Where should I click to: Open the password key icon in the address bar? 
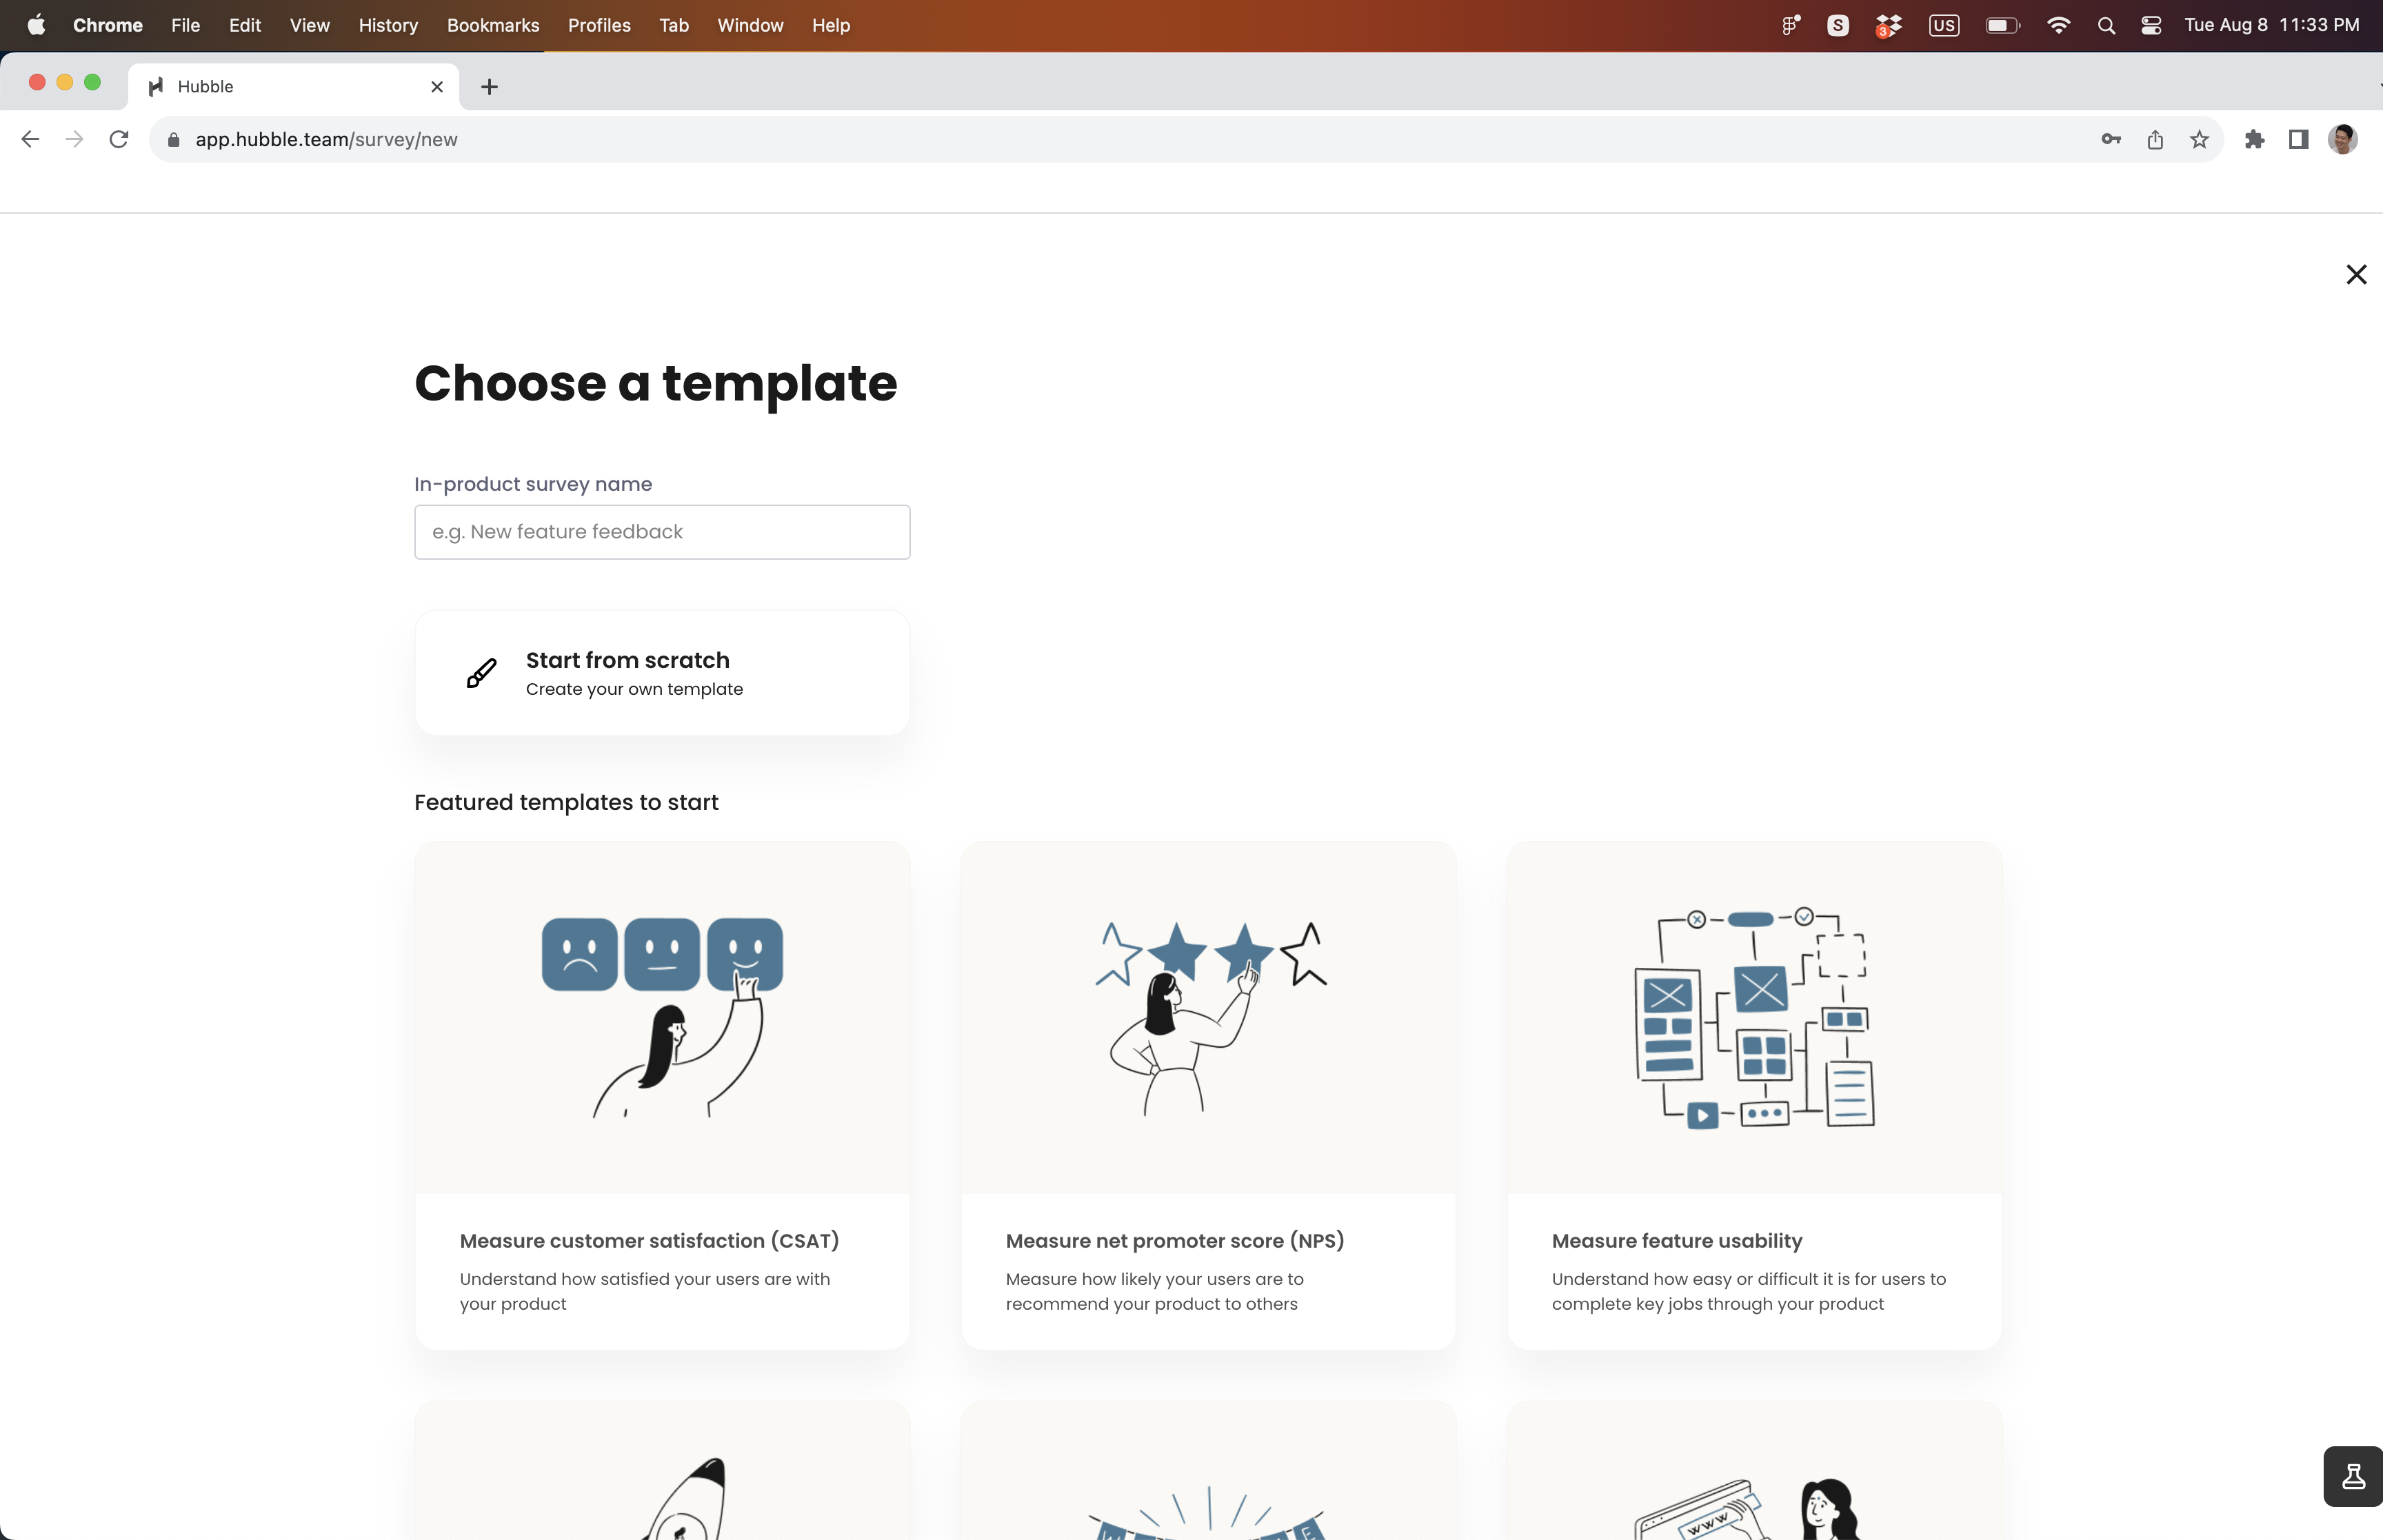[x=2111, y=139]
